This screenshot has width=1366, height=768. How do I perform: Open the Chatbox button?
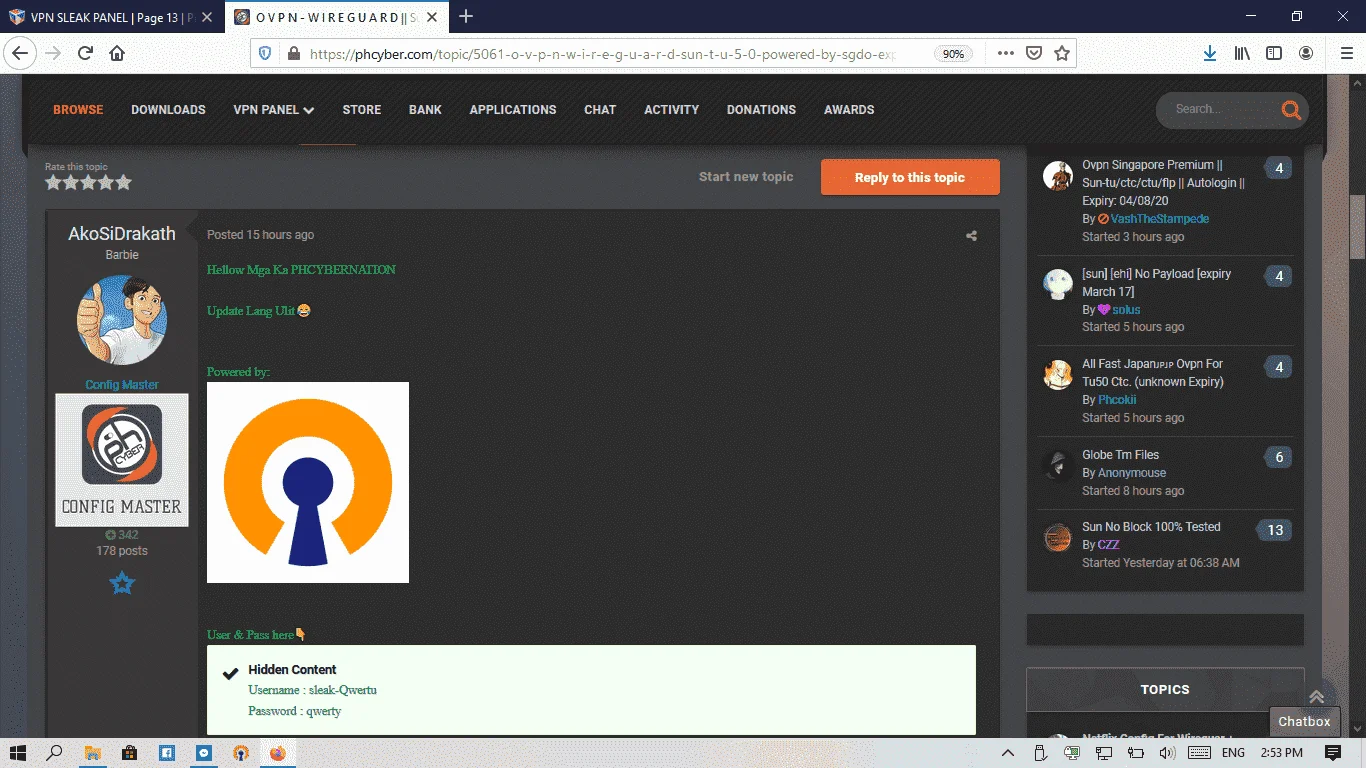[1304, 721]
